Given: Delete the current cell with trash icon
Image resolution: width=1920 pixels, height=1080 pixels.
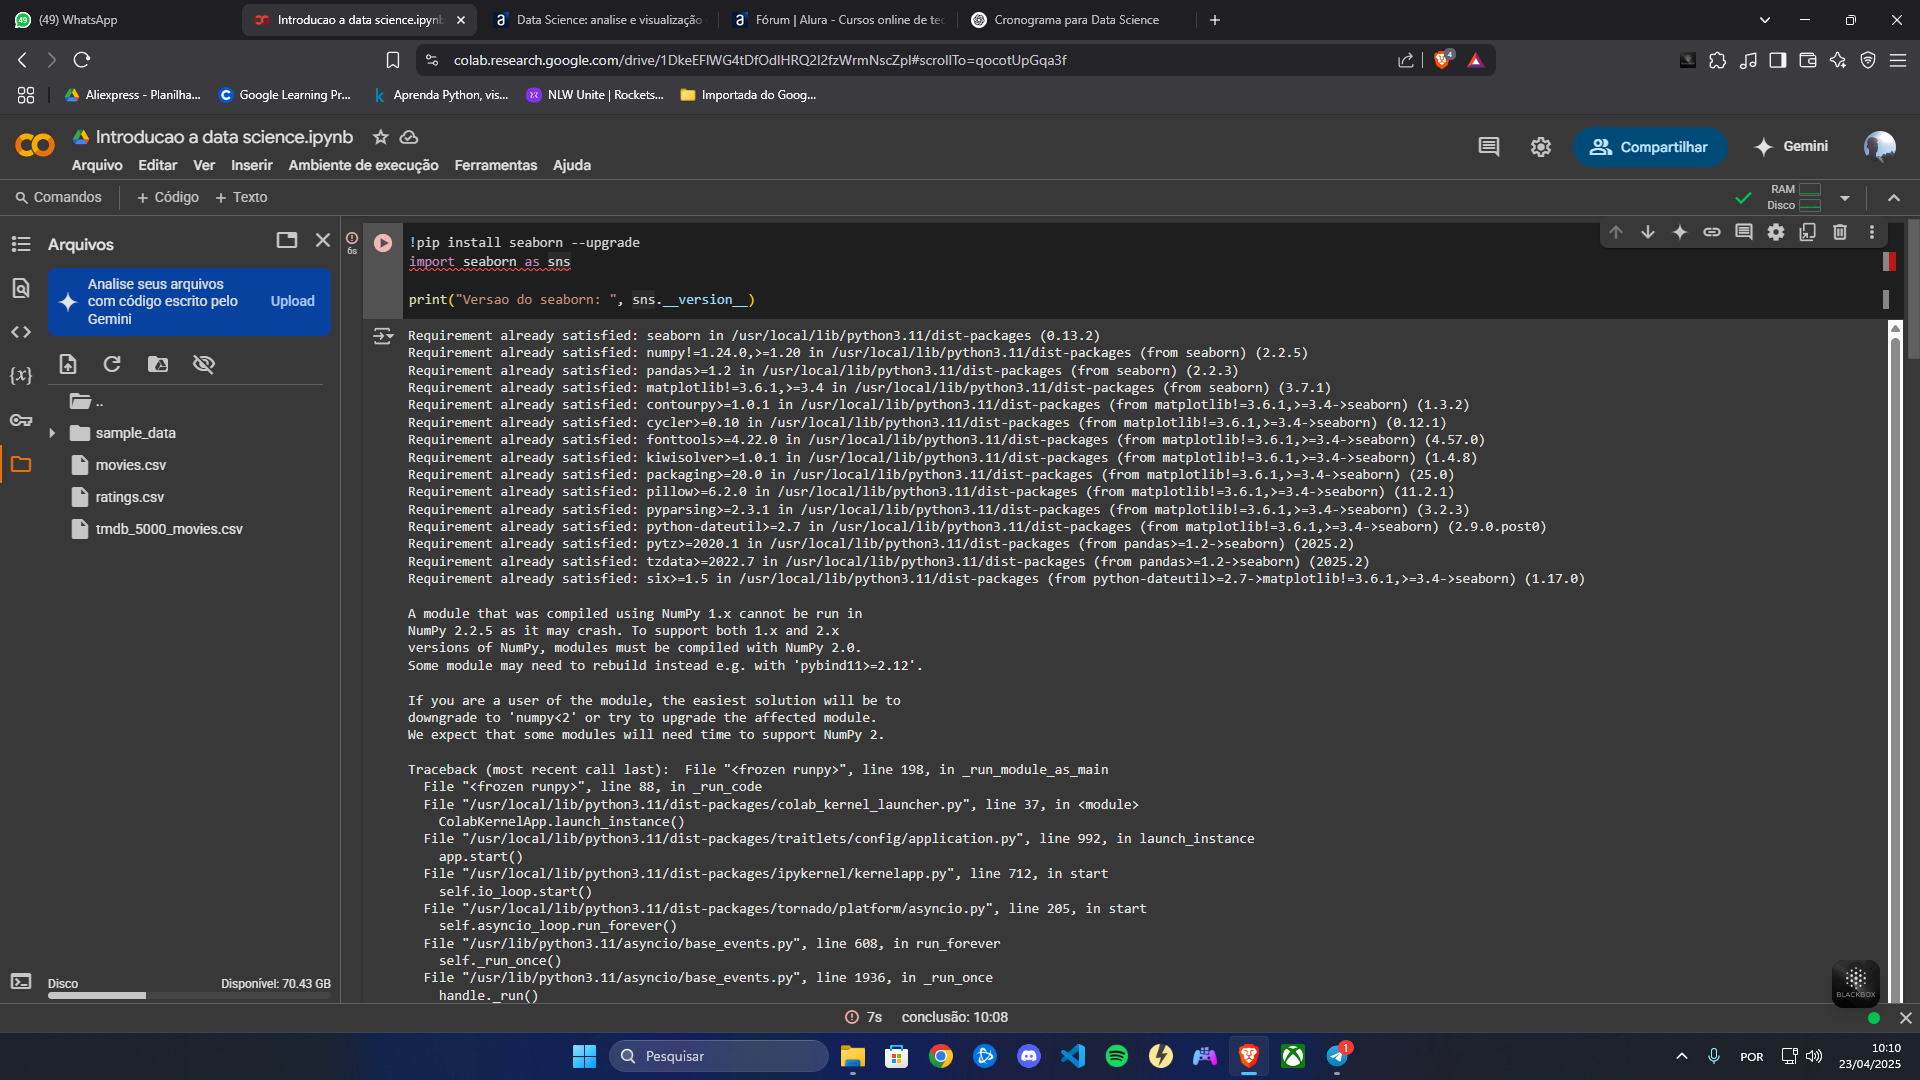Looking at the screenshot, I should tap(1840, 232).
